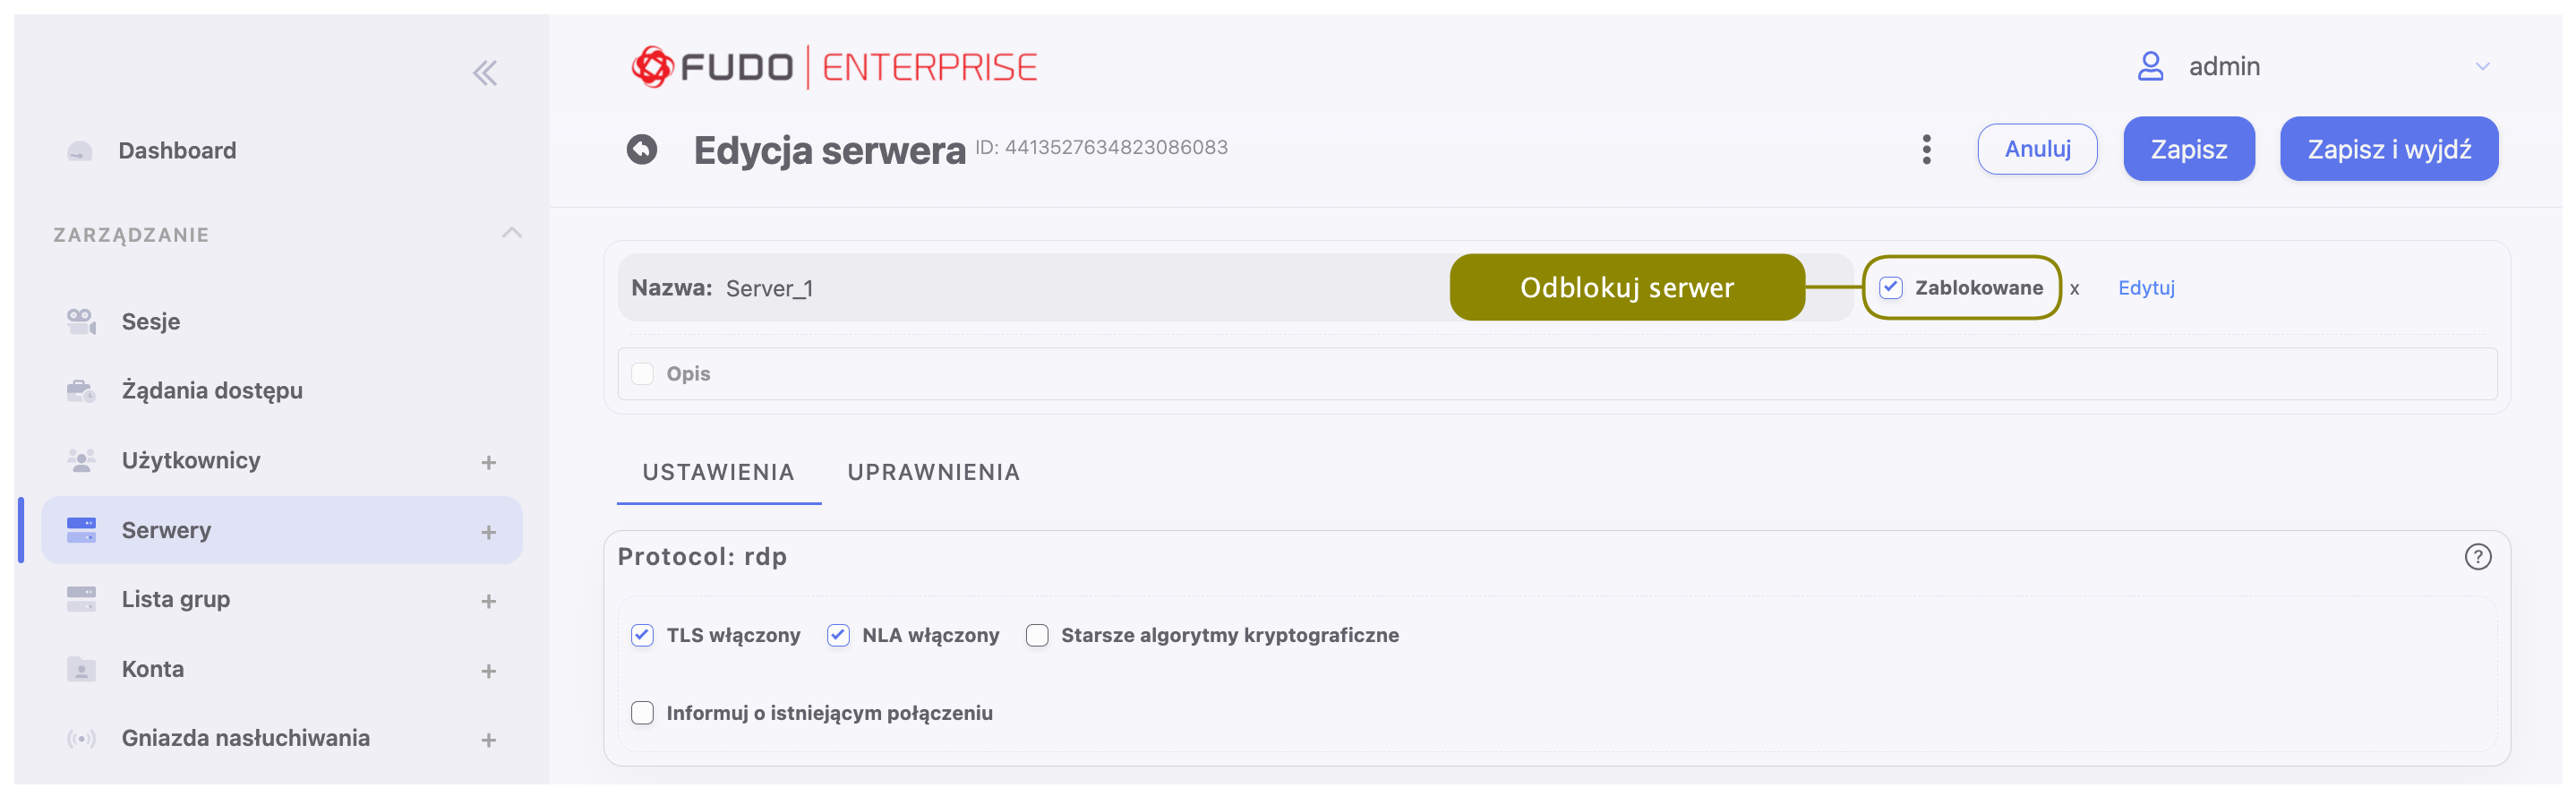Click the Zapisz i wyjdź button
This screenshot has height=805, width=2576.
(2388, 149)
